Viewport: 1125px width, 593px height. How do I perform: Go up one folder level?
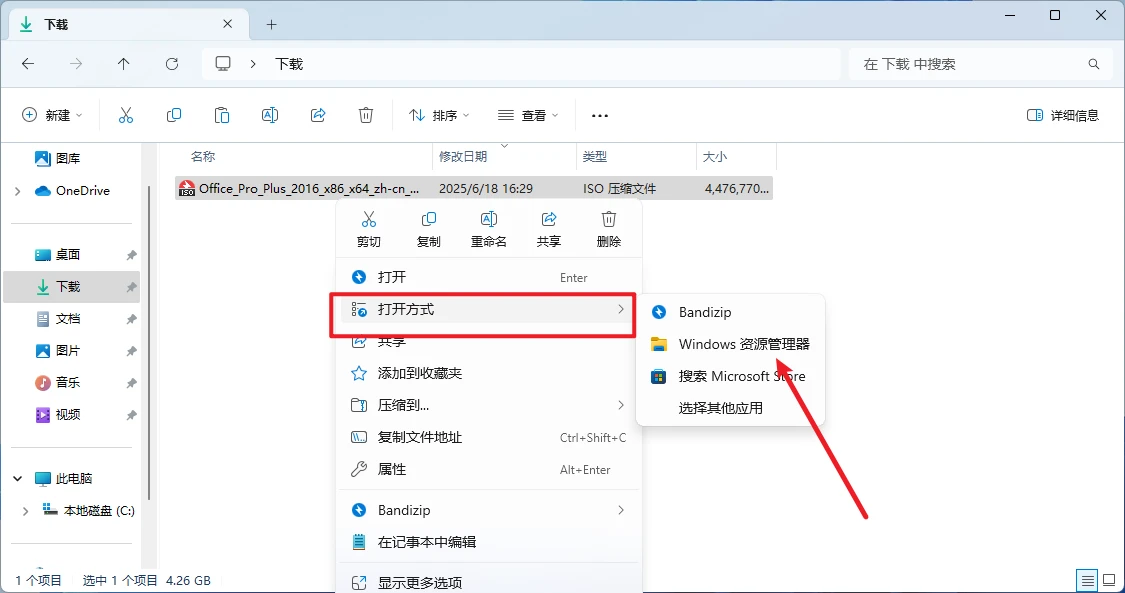[123, 64]
